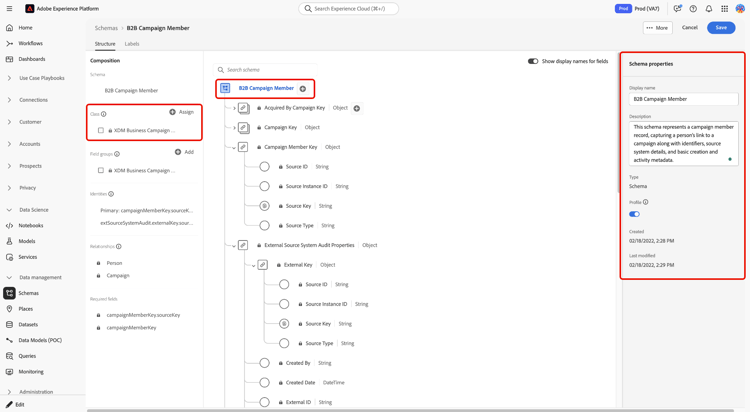Screen dimensions: 750x412
Task: Click the Cancel button
Action: click(689, 28)
